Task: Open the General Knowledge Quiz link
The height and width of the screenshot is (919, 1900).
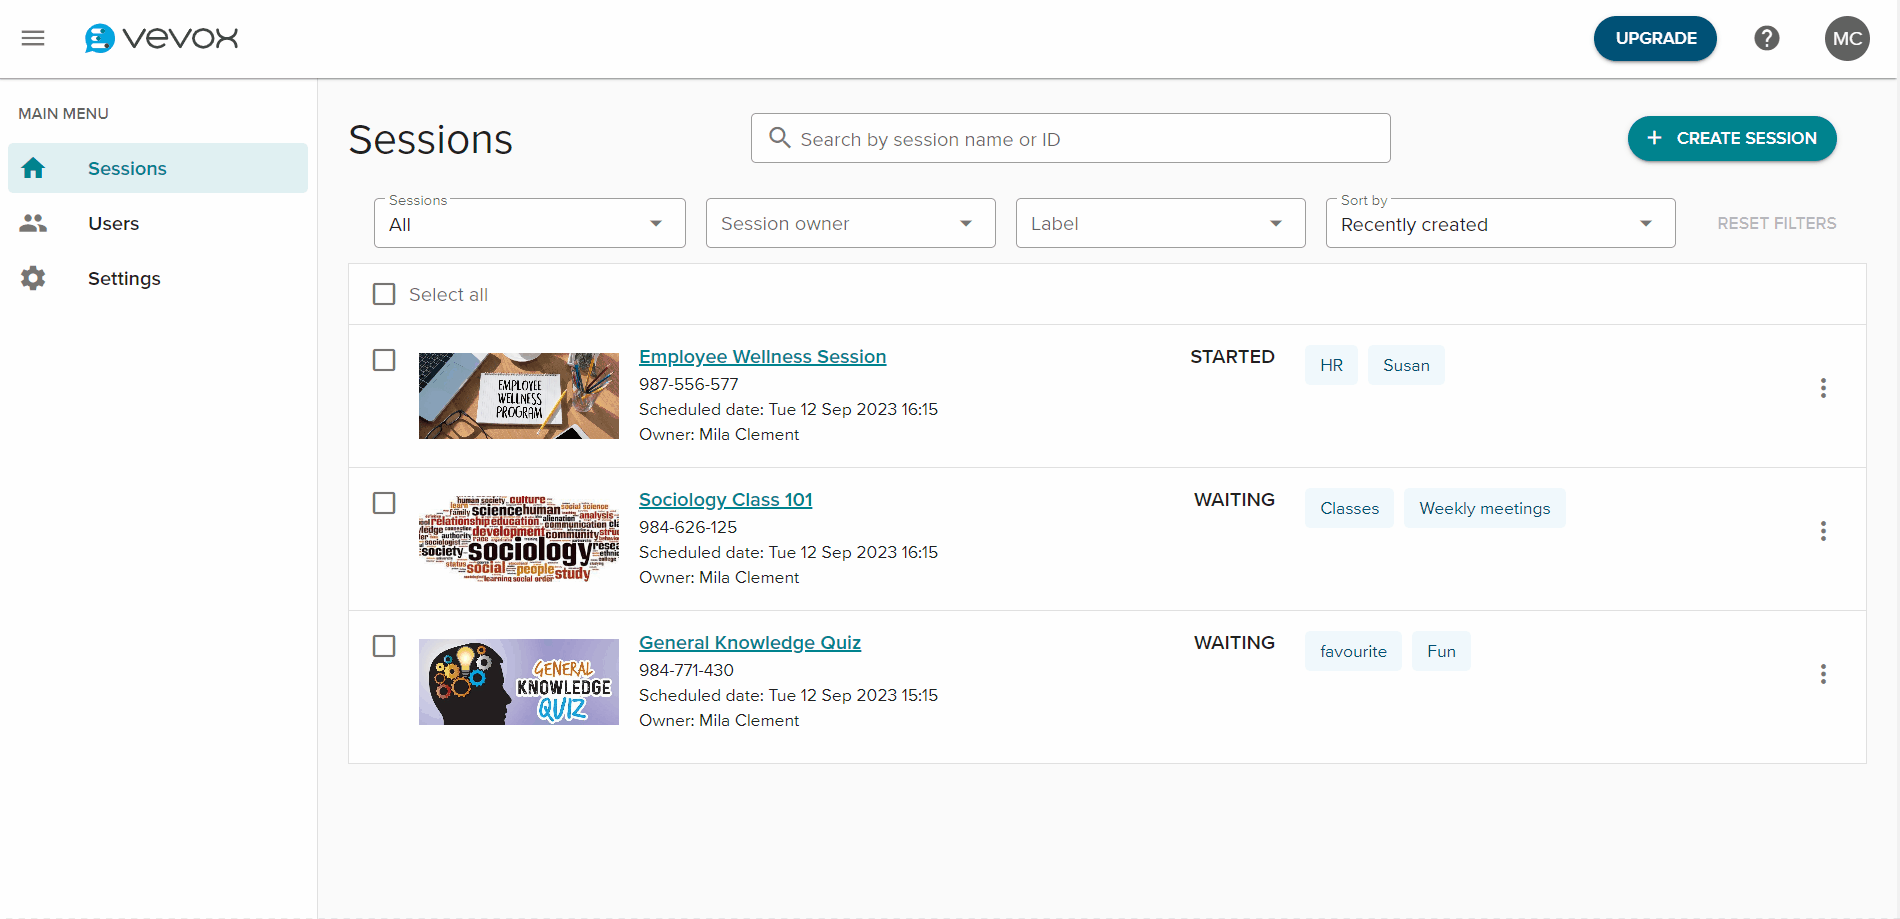Action: (749, 643)
